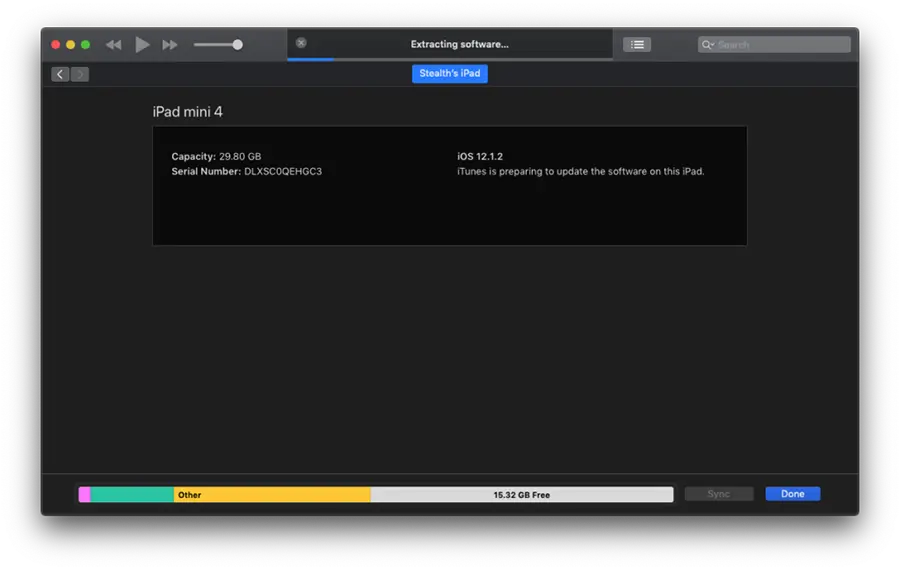This screenshot has width=900, height=570.
Task: Click the pink storage segment
Action: pos(85,495)
